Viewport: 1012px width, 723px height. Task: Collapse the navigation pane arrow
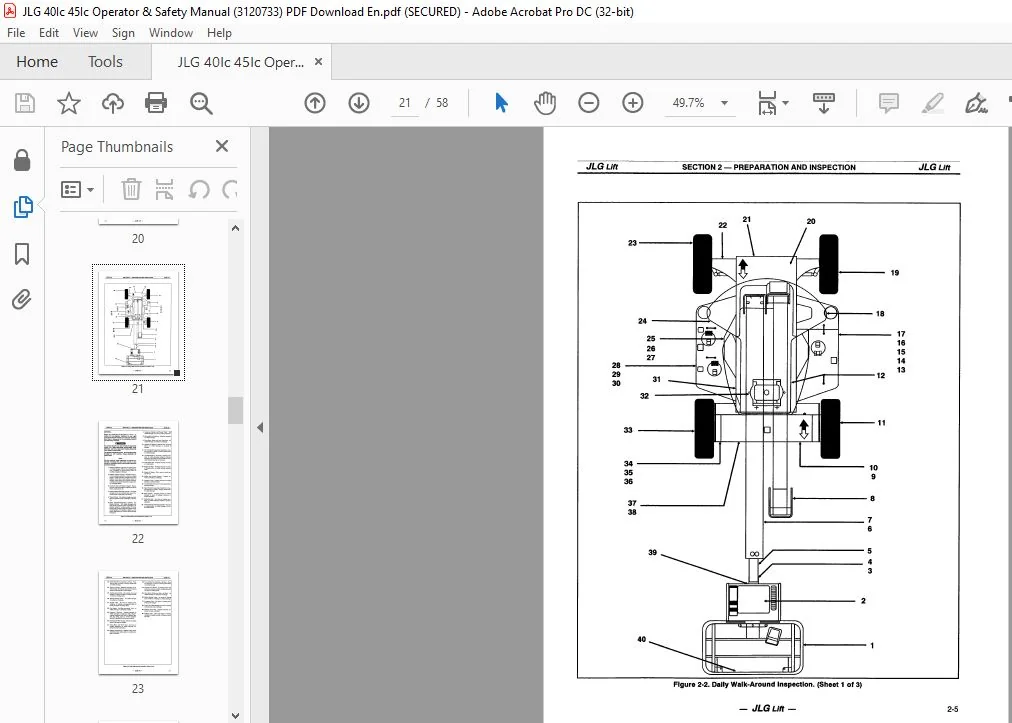click(x=260, y=427)
